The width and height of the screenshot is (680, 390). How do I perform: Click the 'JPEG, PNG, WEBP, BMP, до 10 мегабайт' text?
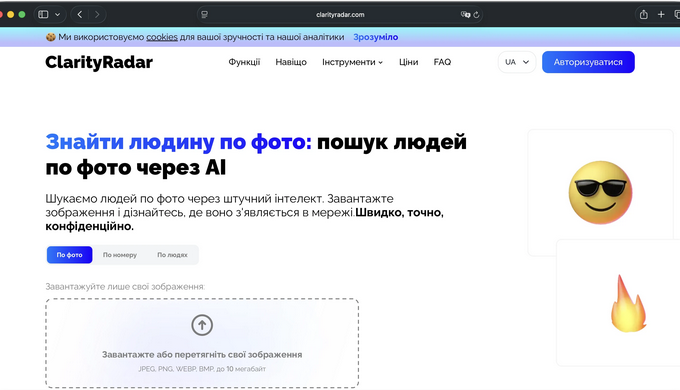(202, 369)
